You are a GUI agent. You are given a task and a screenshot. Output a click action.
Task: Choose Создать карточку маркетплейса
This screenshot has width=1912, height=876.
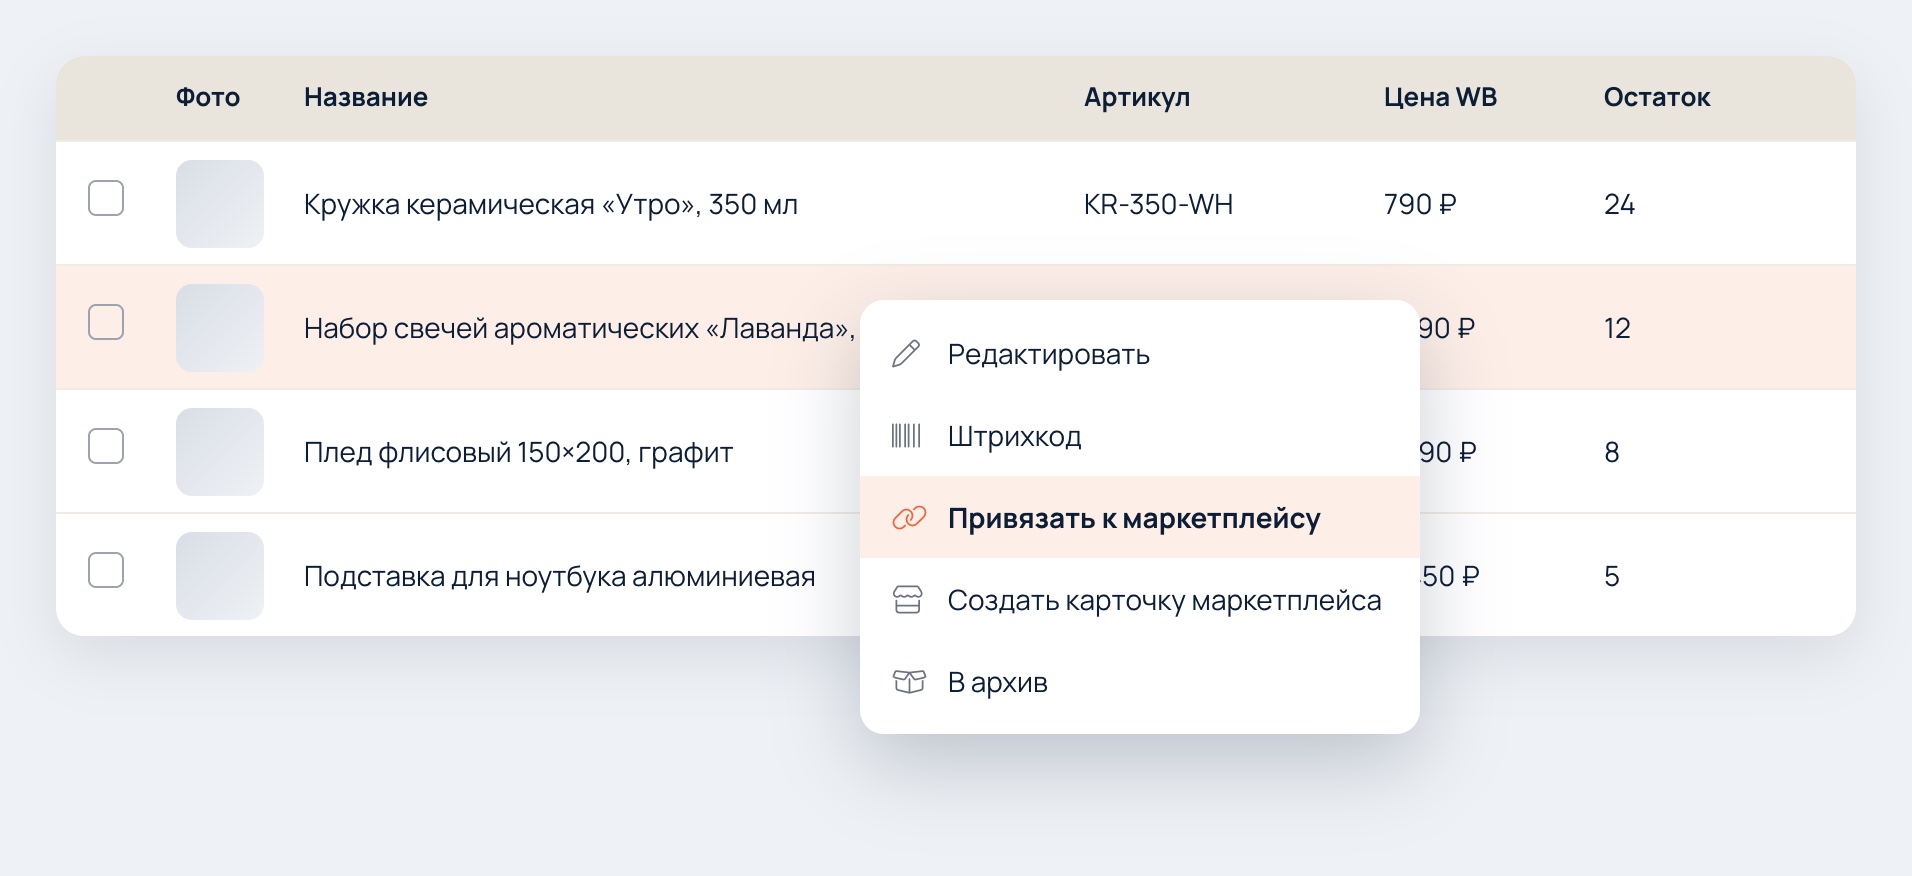pos(1140,600)
